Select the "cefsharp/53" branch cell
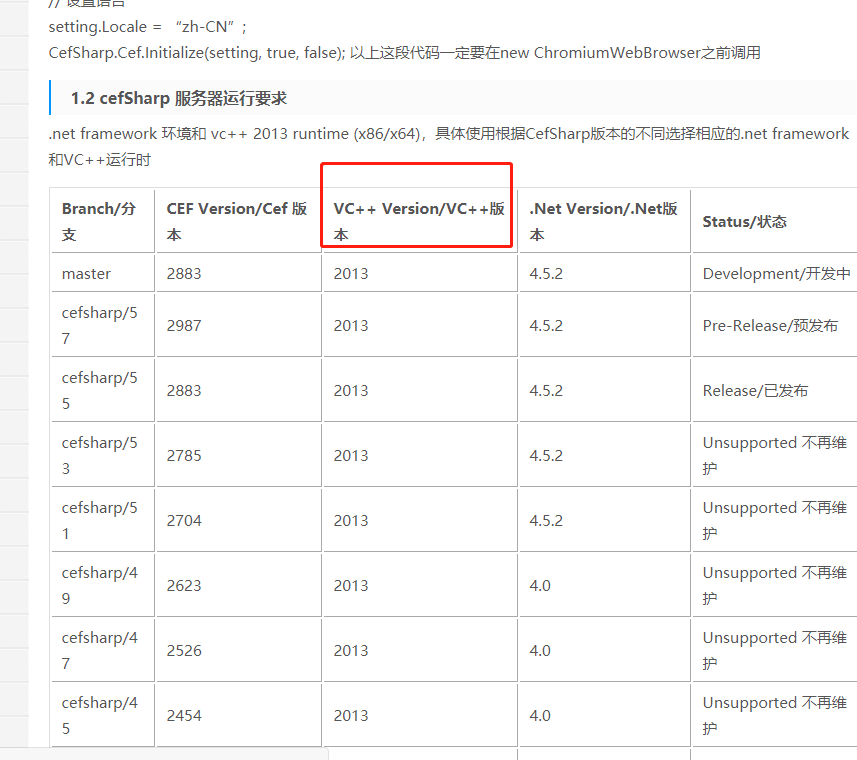857x760 pixels. click(103, 455)
